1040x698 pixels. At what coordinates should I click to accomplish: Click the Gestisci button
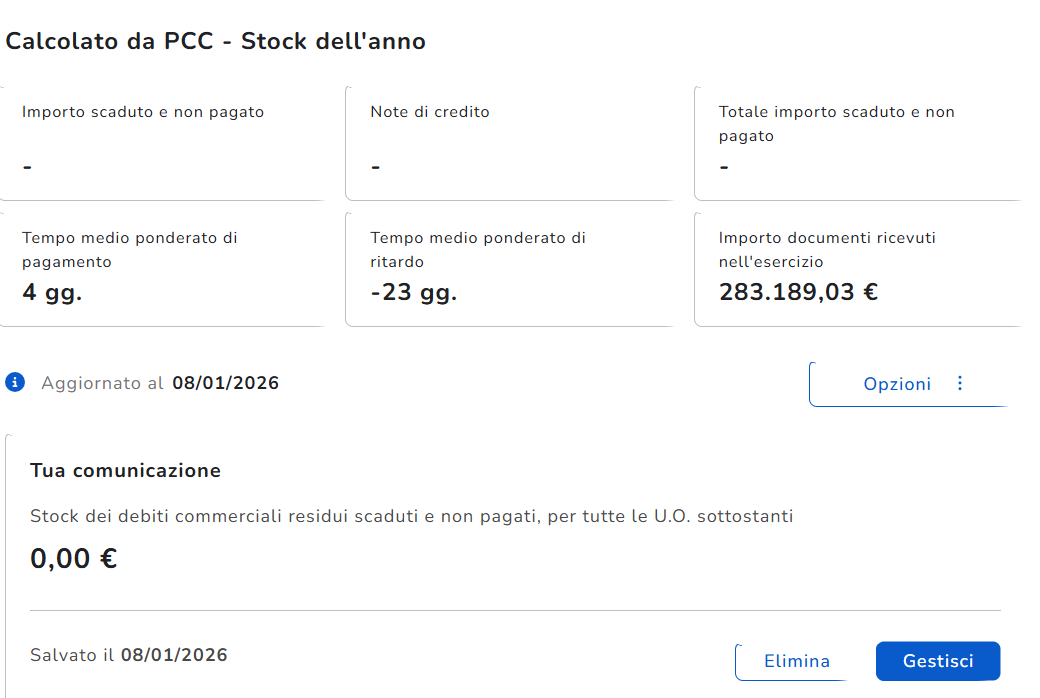click(937, 661)
